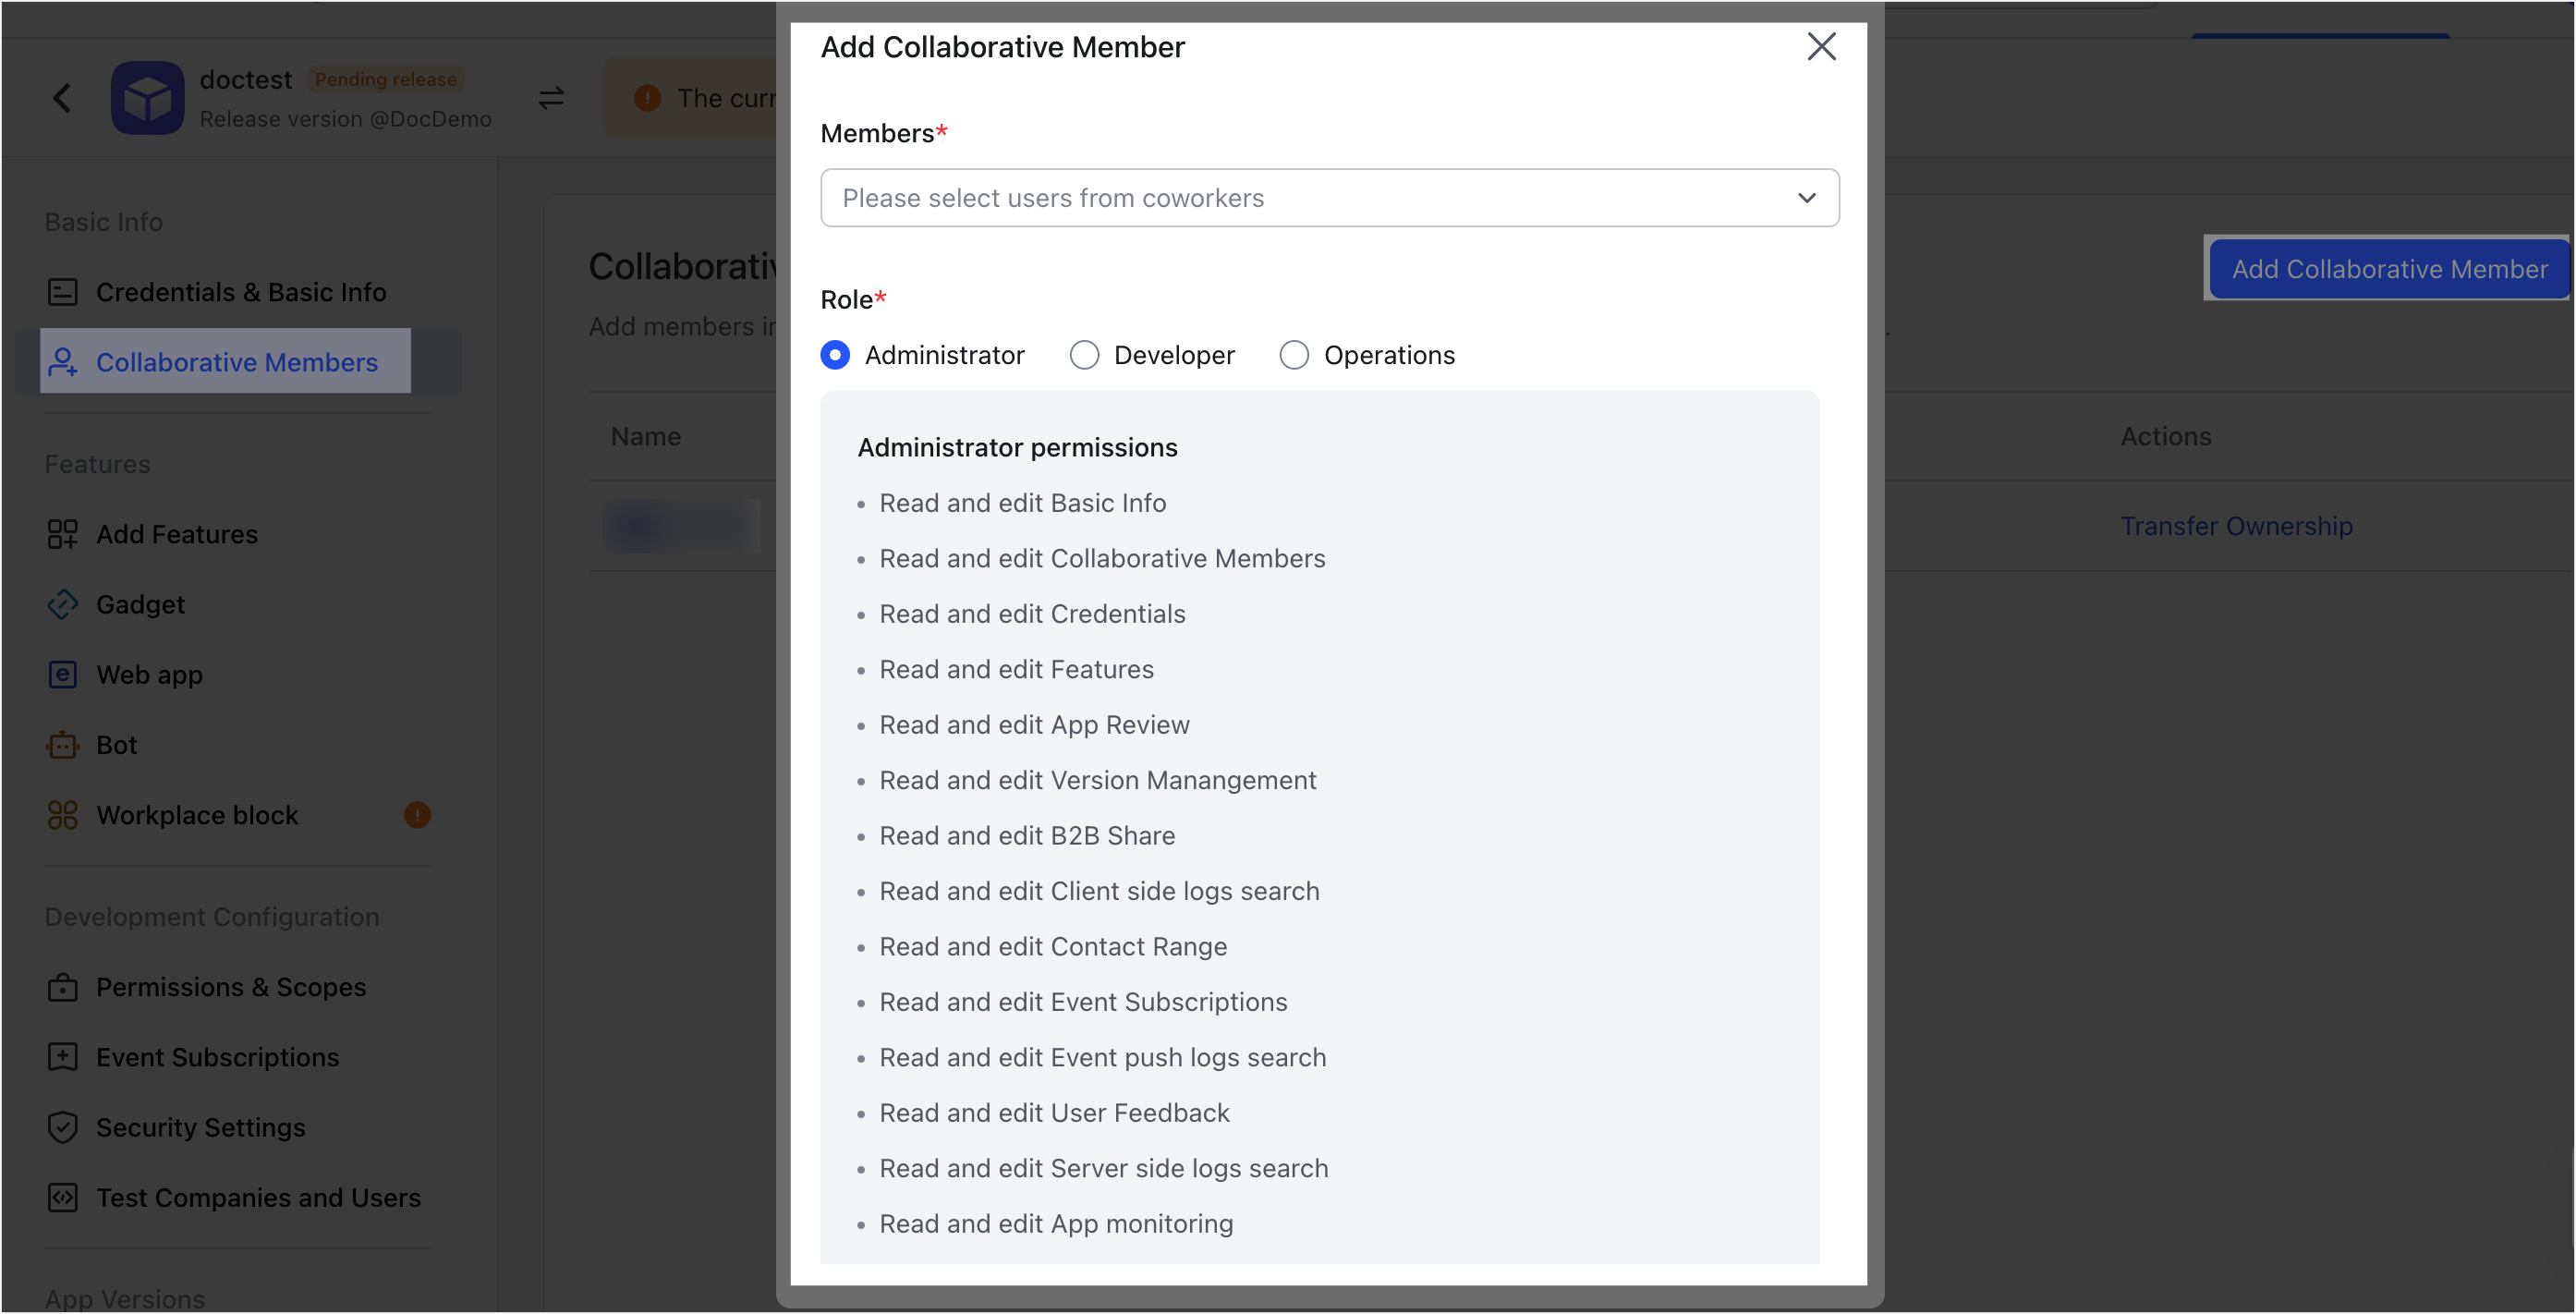The image size is (2576, 1314).
Task: Click the Gadget icon in sidebar
Action: tap(62, 604)
